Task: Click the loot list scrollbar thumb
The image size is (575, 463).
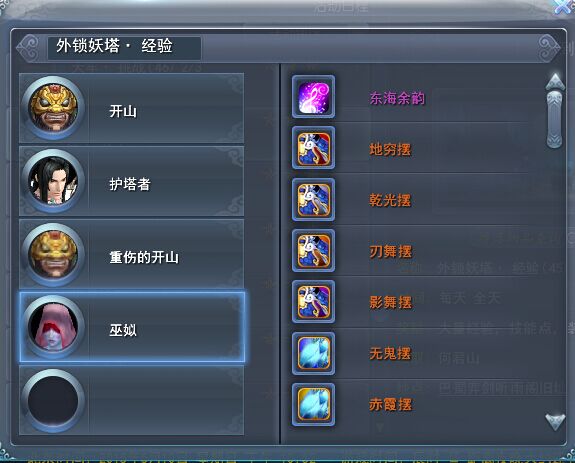Action: point(554,120)
